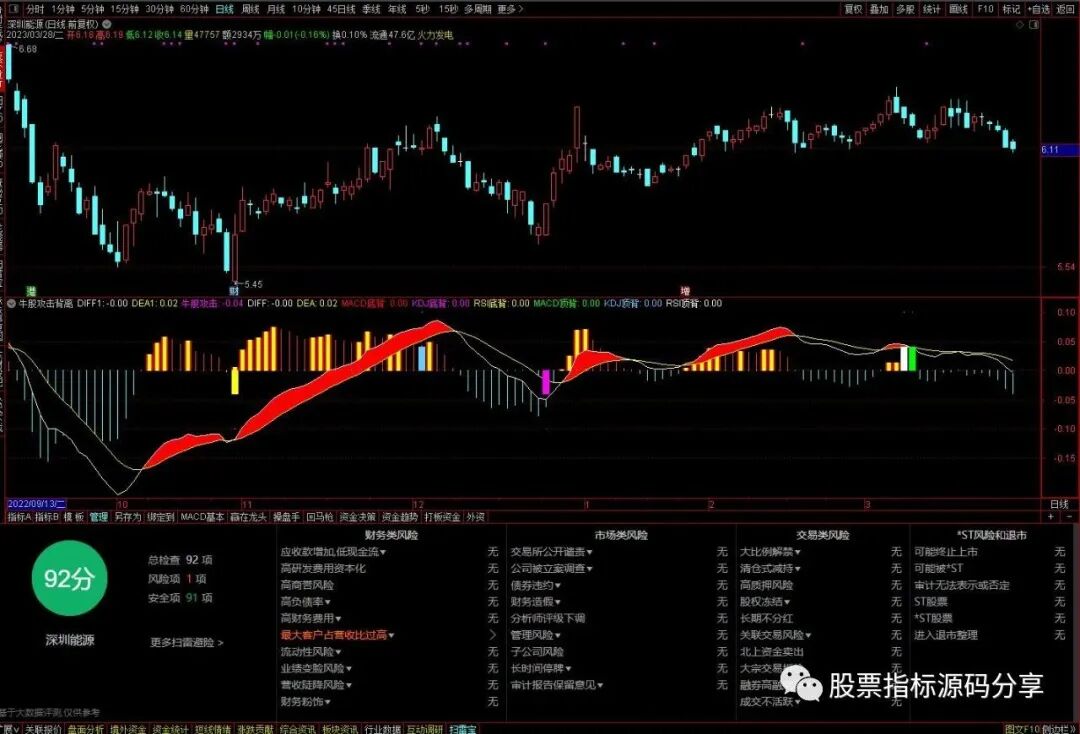The height and width of the screenshot is (734, 1080).
Task: Click the 复权 button
Action: (853, 9)
